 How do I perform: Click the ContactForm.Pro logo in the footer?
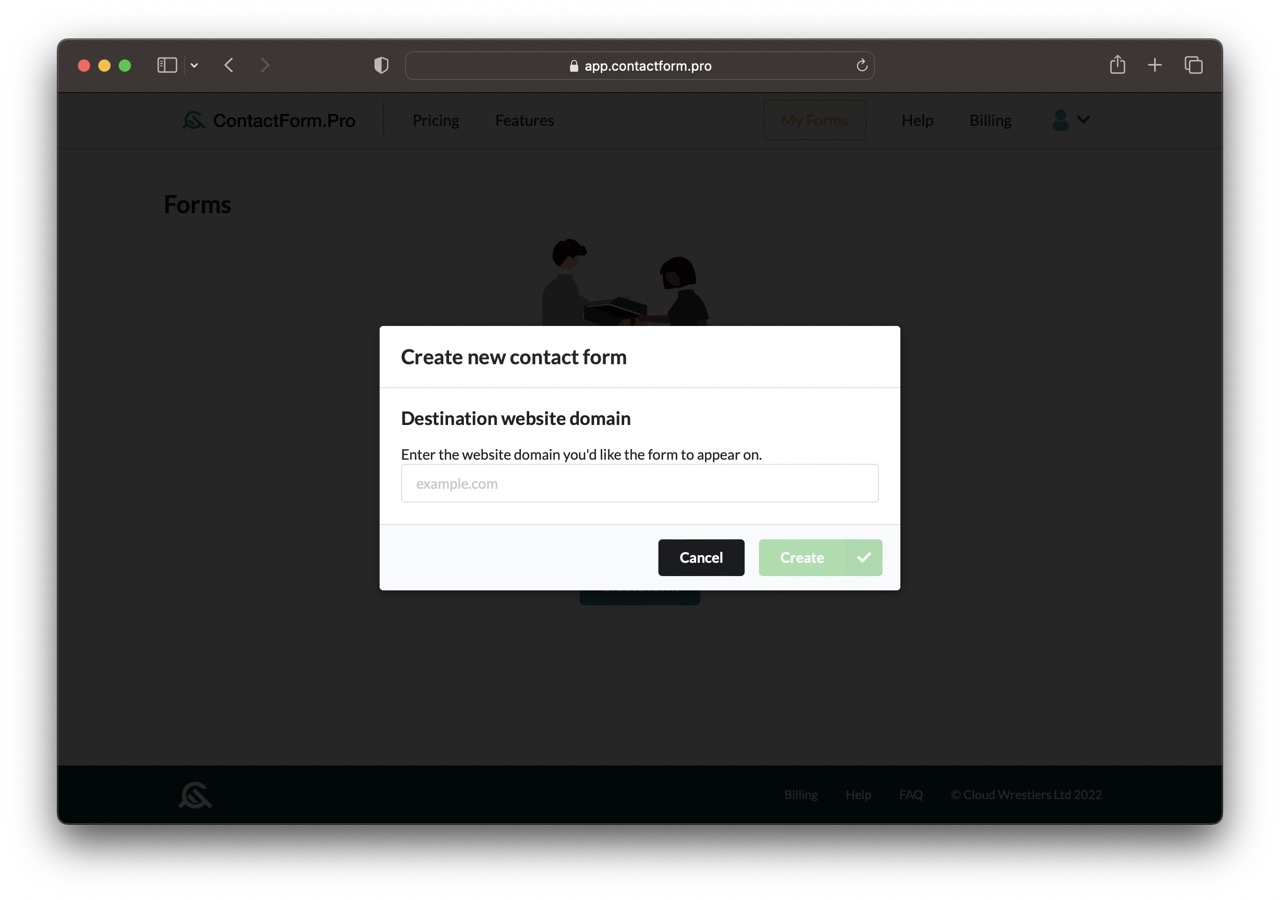pos(195,794)
